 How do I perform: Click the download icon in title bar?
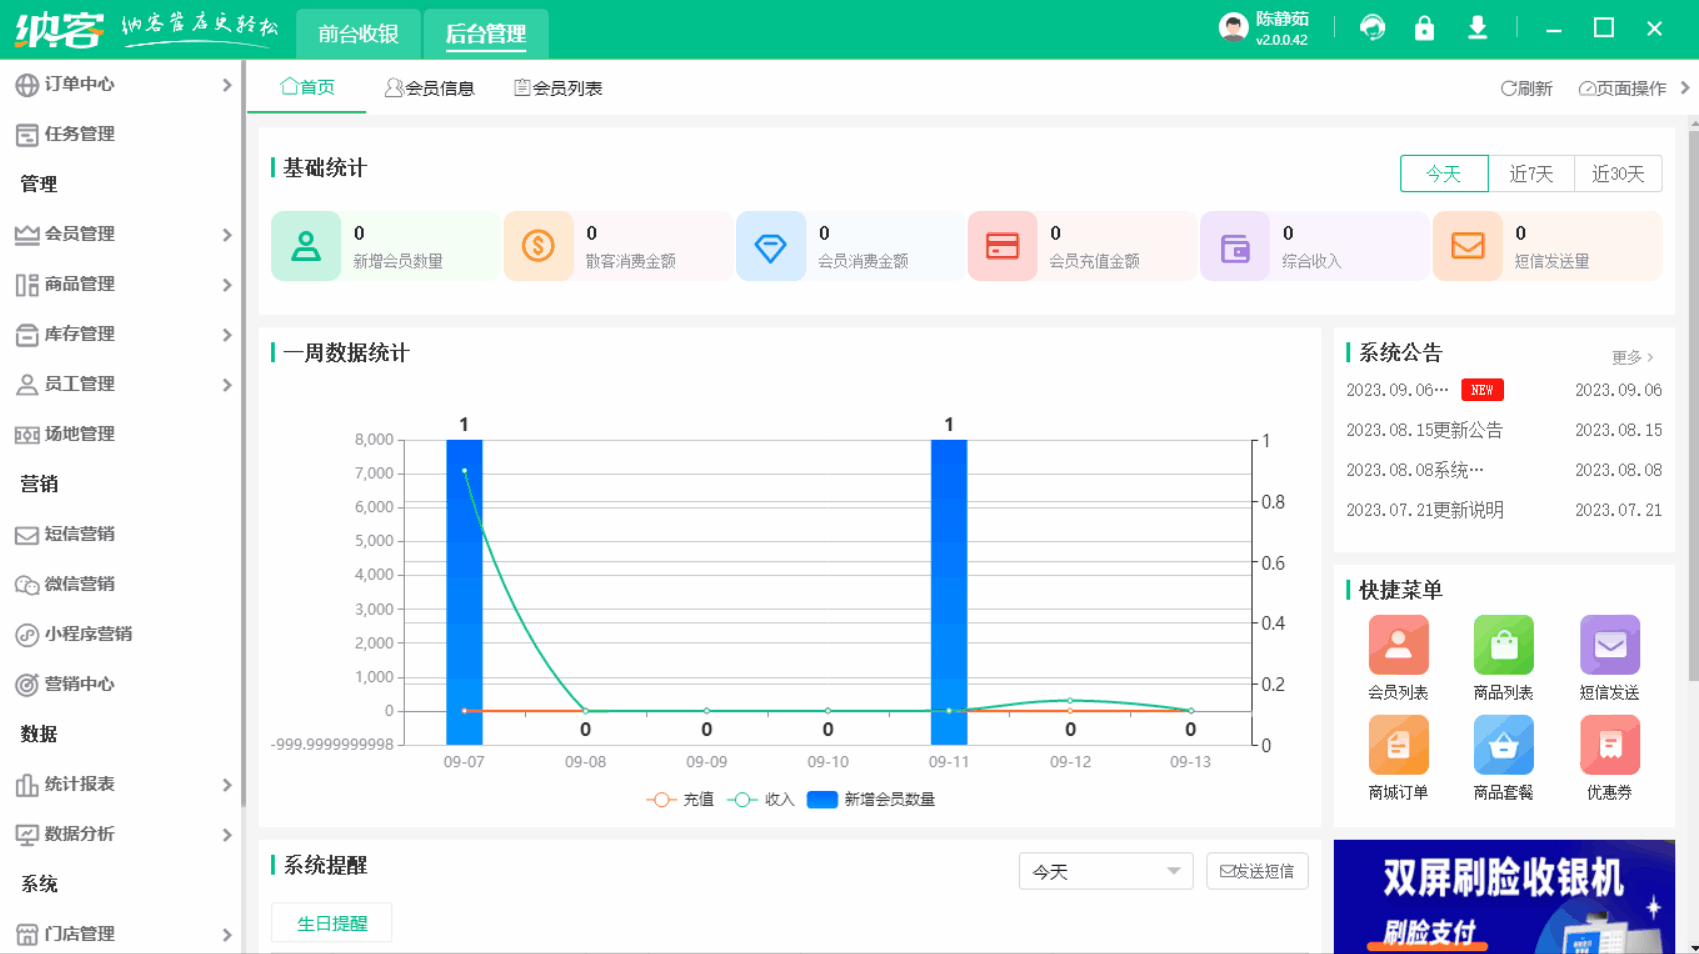1477,28
